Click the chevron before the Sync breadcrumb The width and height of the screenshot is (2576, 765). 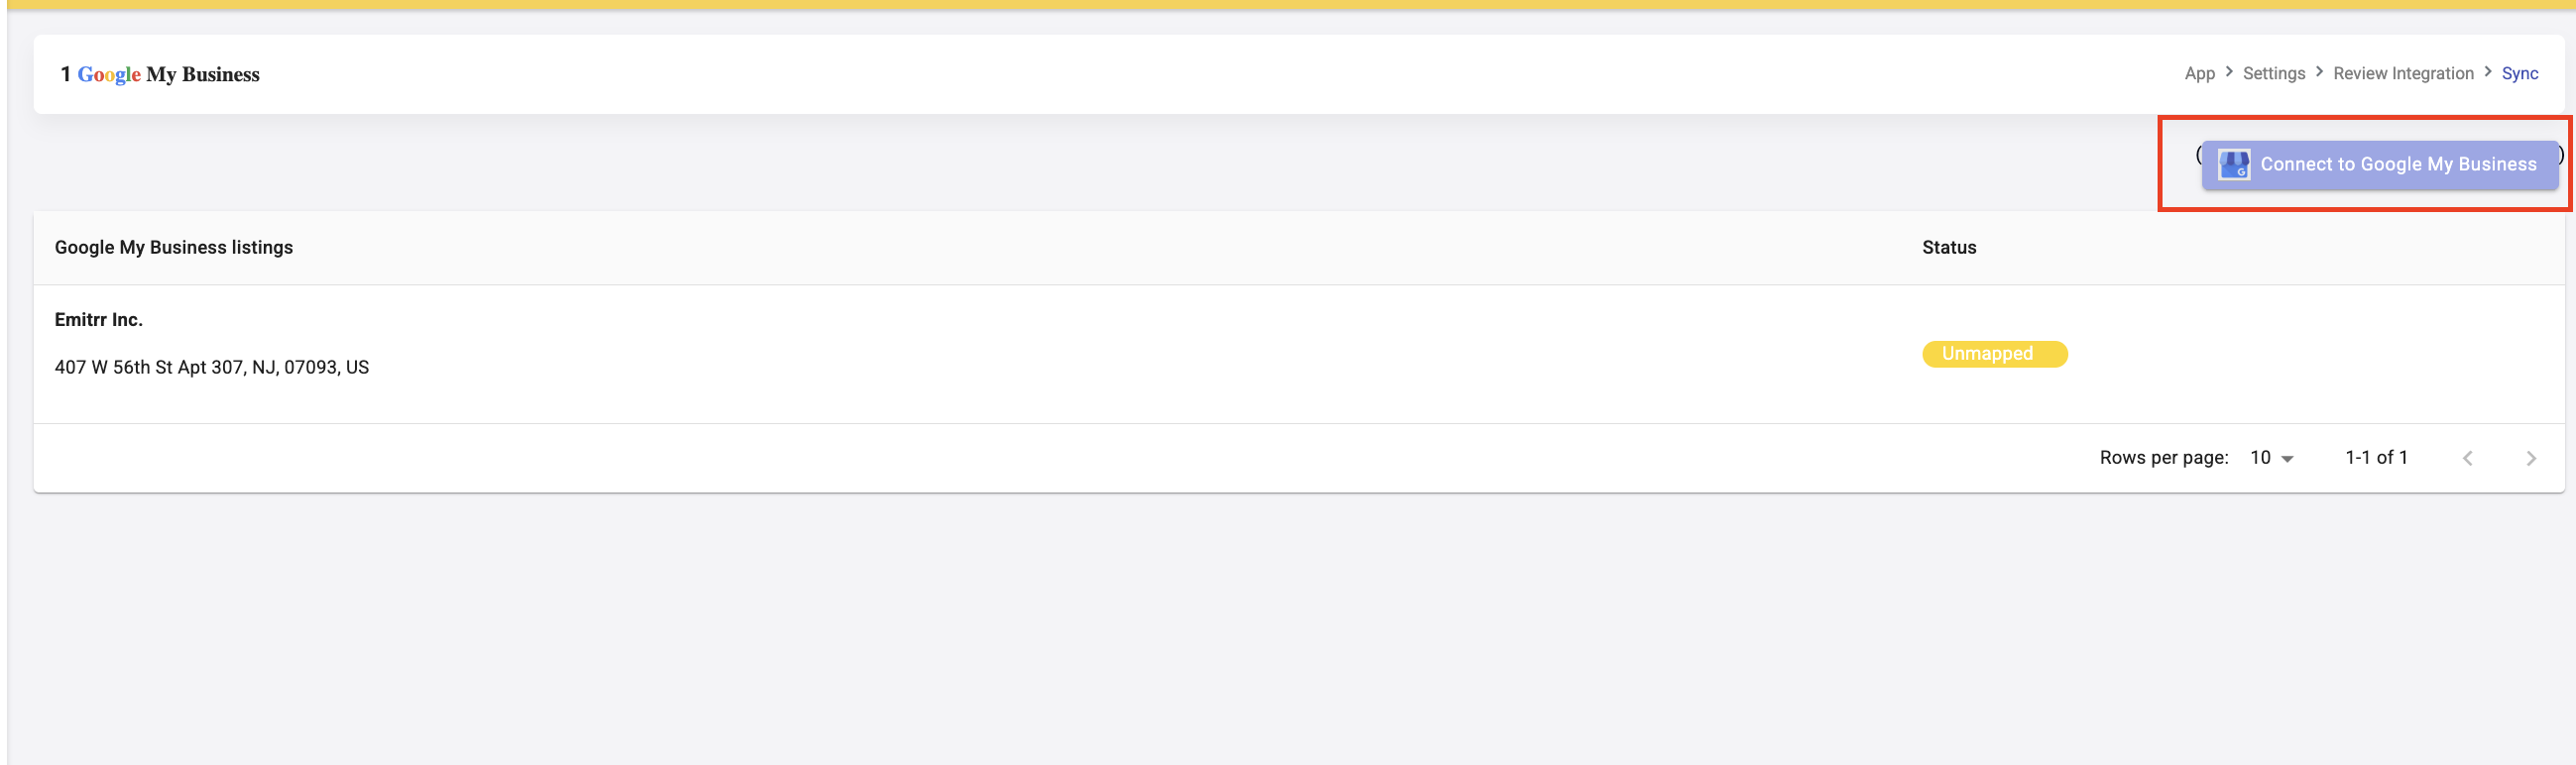coord(2488,72)
